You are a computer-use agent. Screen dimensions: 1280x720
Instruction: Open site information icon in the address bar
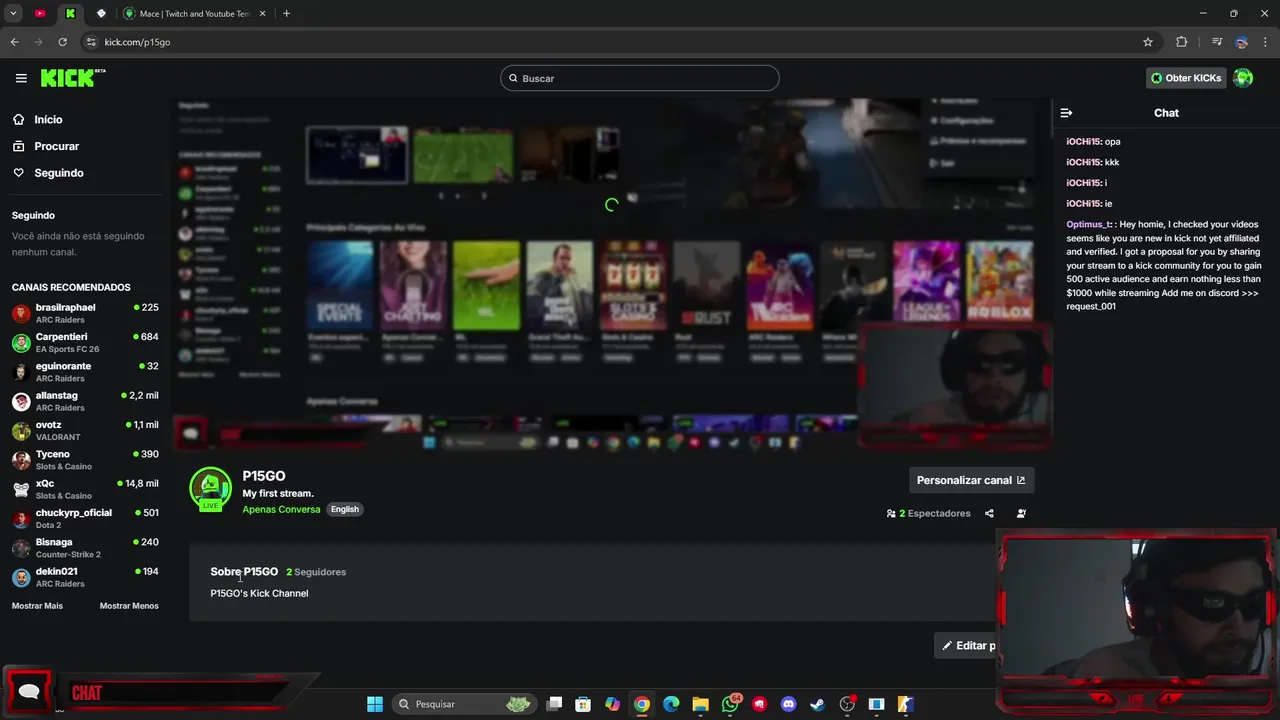[91, 42]
